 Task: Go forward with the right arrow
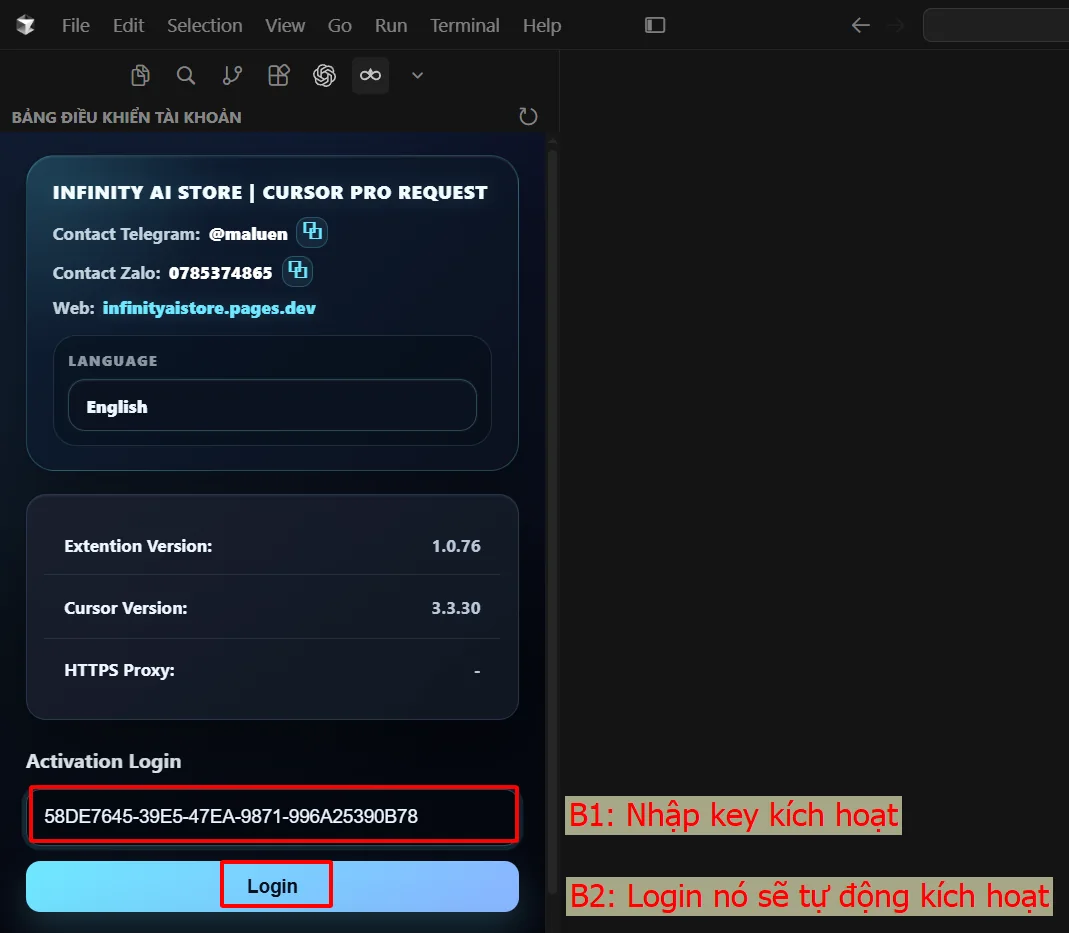[x=896, y=26]
